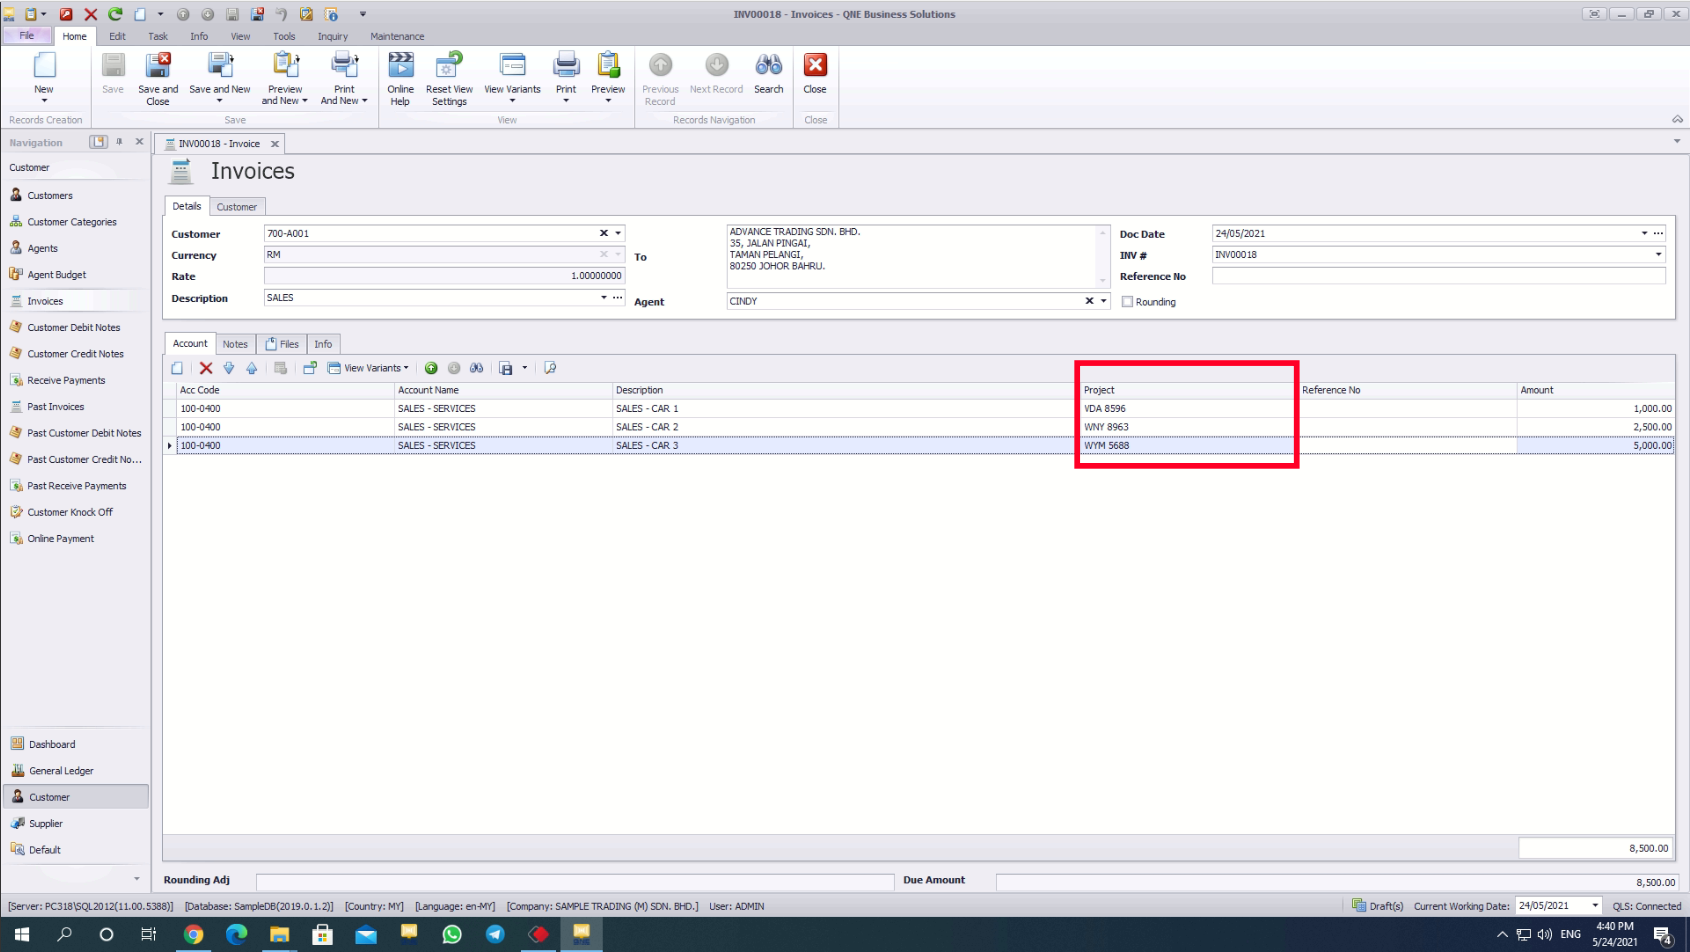The image size is (1690, 952).
Task: Open Telegram from the Windows taskbar
Action: [495, 934]
